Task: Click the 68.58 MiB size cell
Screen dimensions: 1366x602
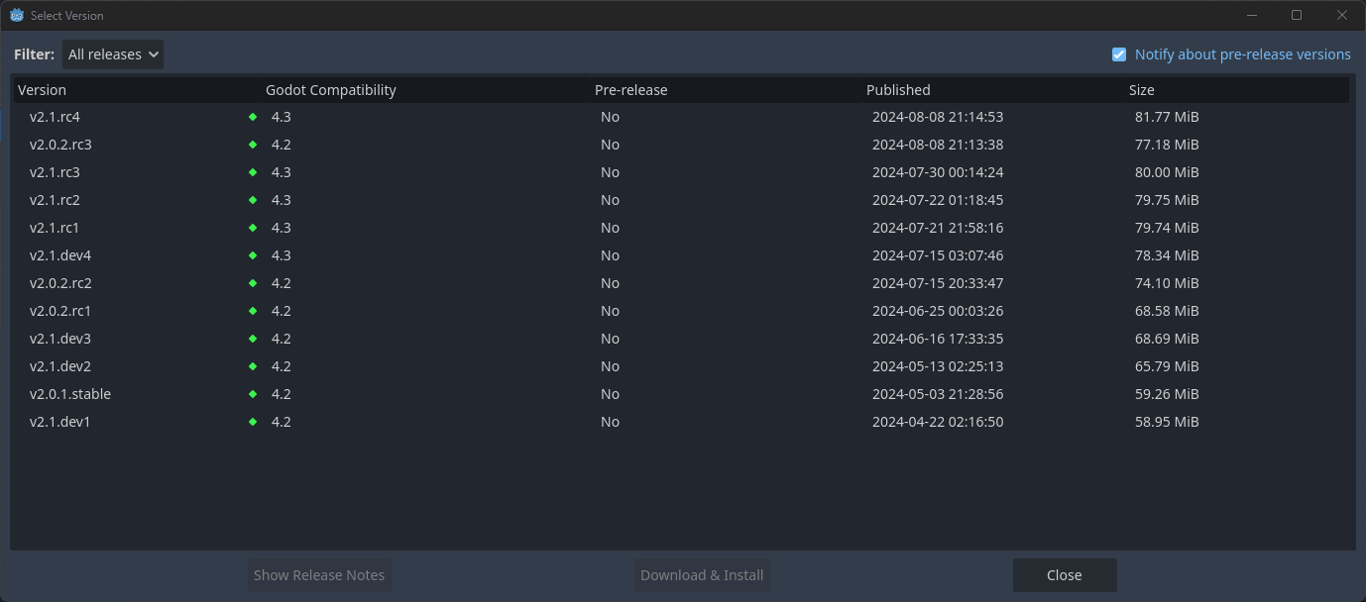Action: 1167,311
